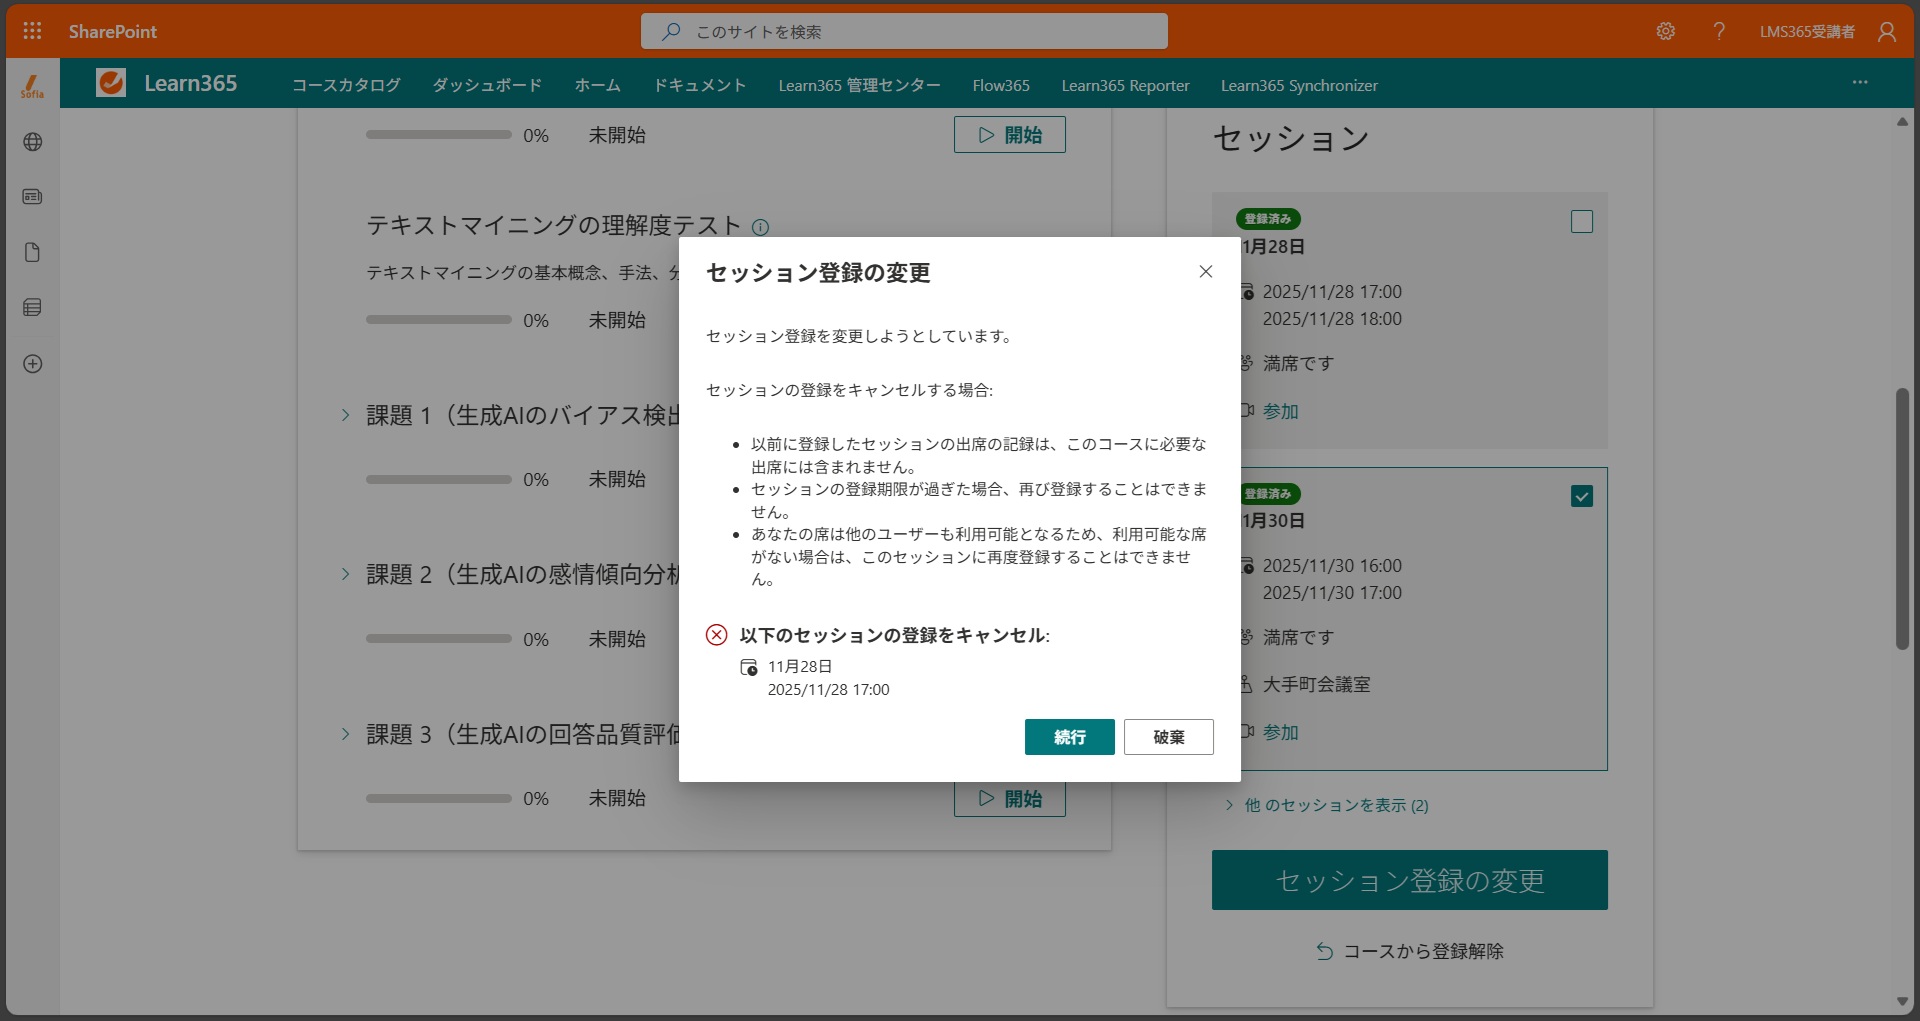Click the vertical scrollbar thumb
The width and height of the screenshot is (1920, 1021).
[x=1902, y=519]
